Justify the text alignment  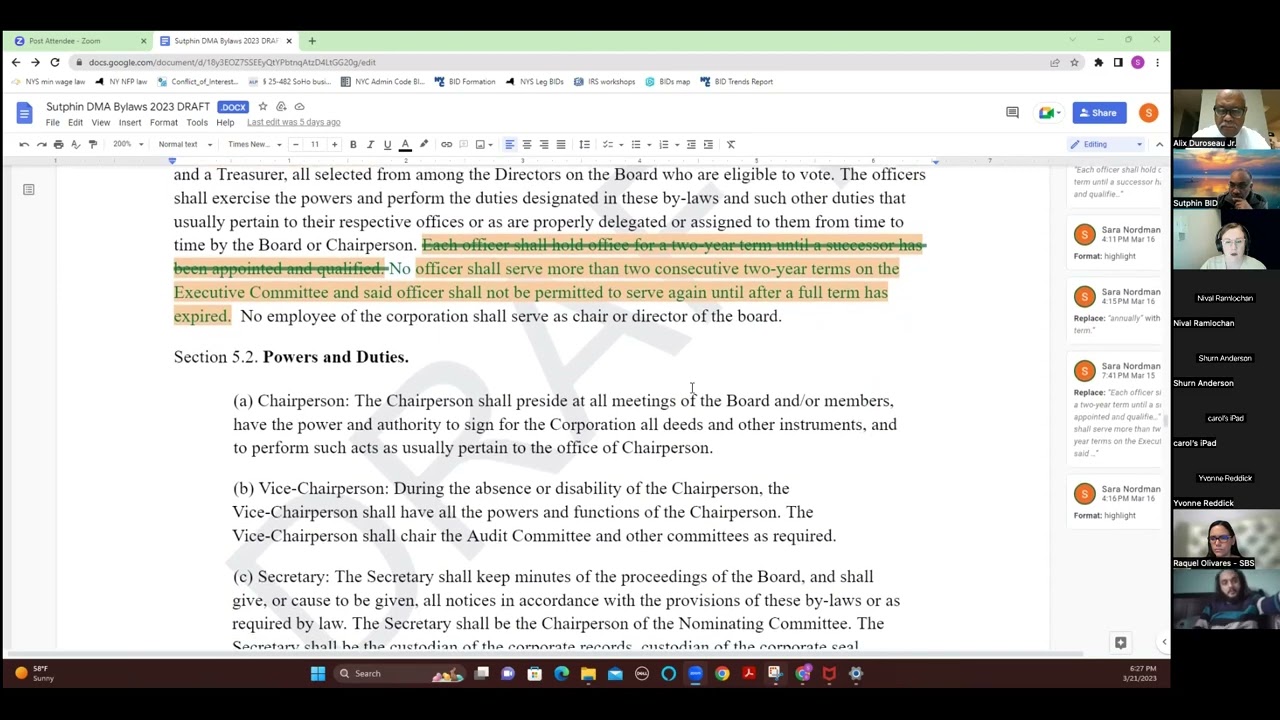pyautogui.click(x=560, y=144)
